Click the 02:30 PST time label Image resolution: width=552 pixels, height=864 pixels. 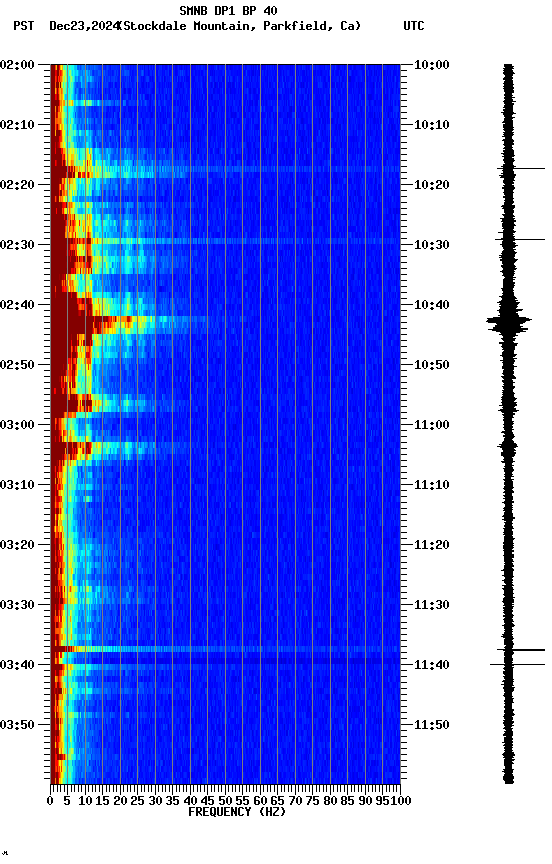[17, 245]
